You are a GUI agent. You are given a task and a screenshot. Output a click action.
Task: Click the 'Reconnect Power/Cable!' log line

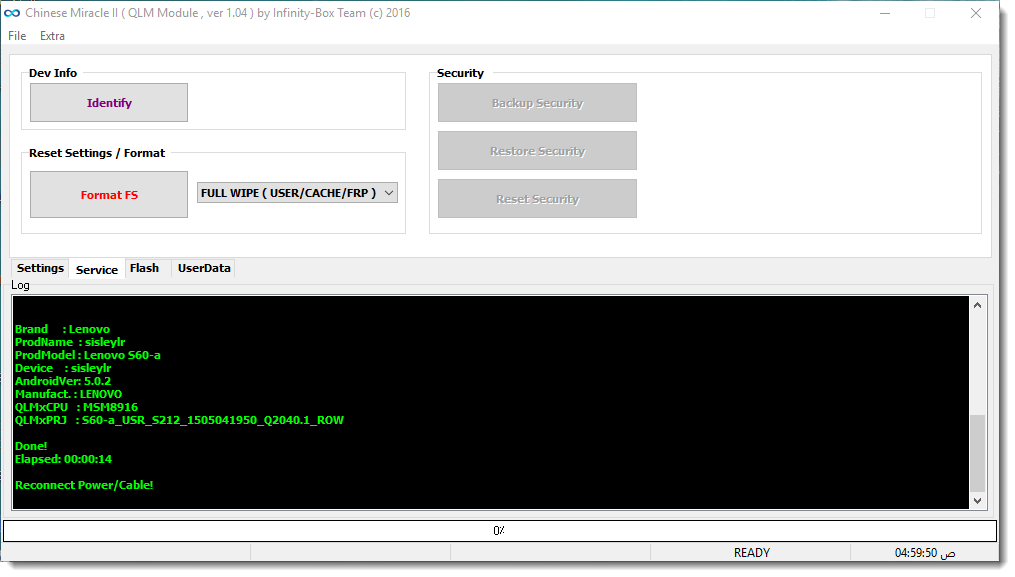point(84,484)
